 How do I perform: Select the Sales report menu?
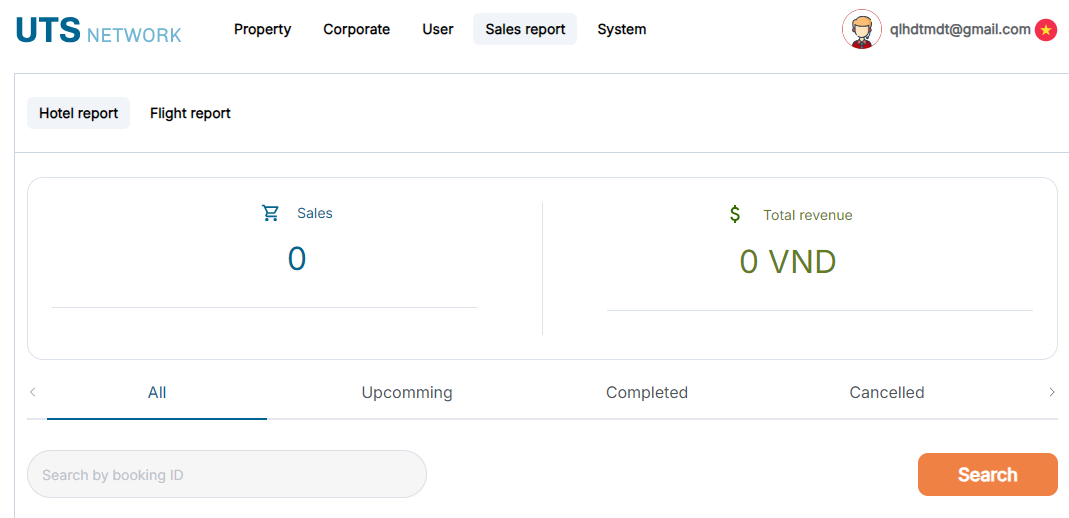525,29
